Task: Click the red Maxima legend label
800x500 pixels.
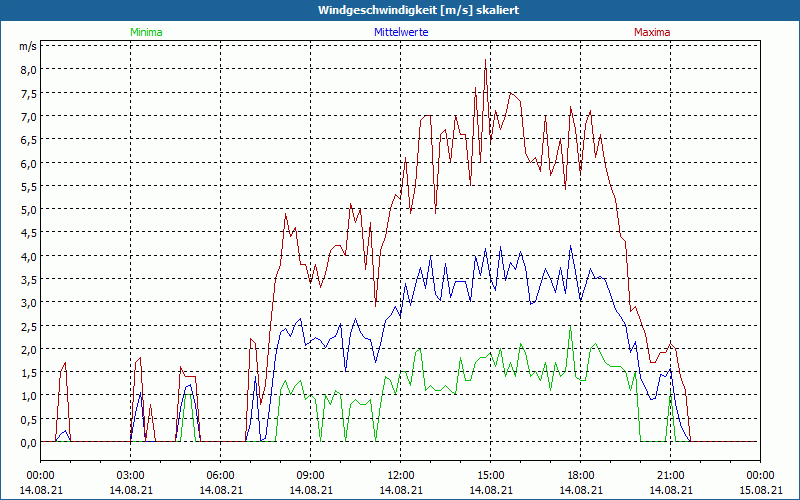Action: tap(652, 32)
